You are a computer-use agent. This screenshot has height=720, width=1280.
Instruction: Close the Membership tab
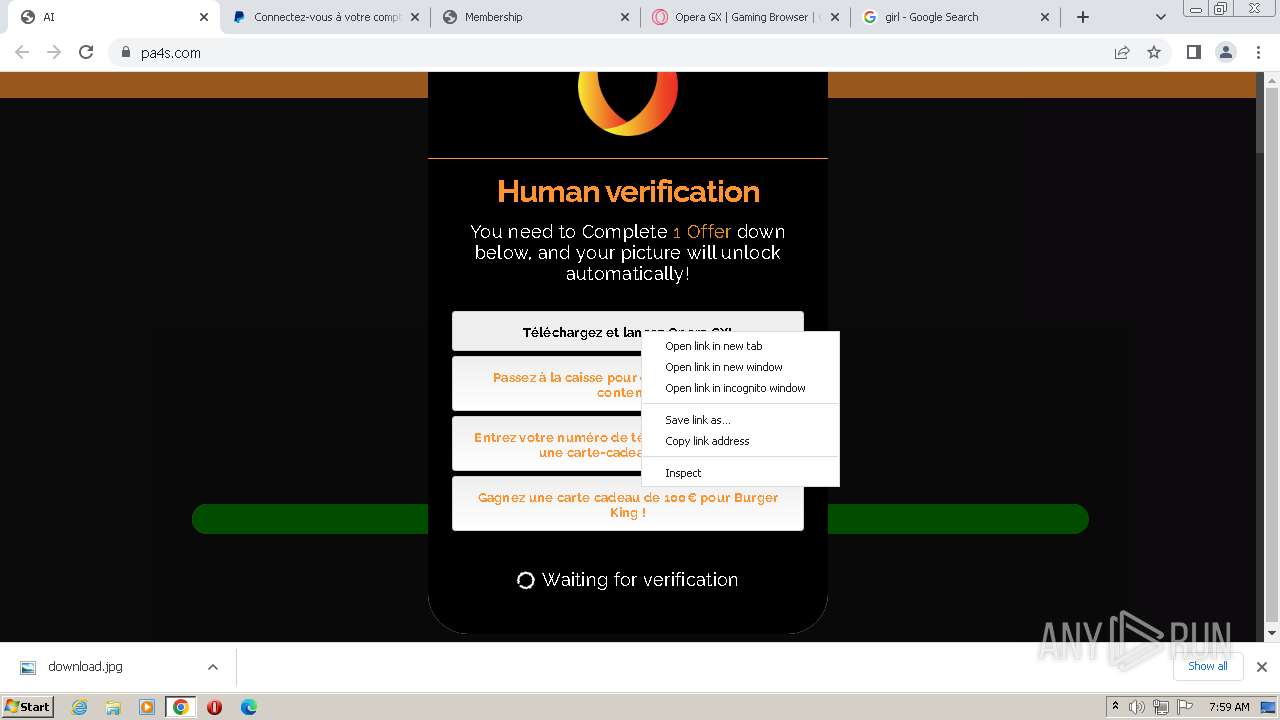pos(625,17)
